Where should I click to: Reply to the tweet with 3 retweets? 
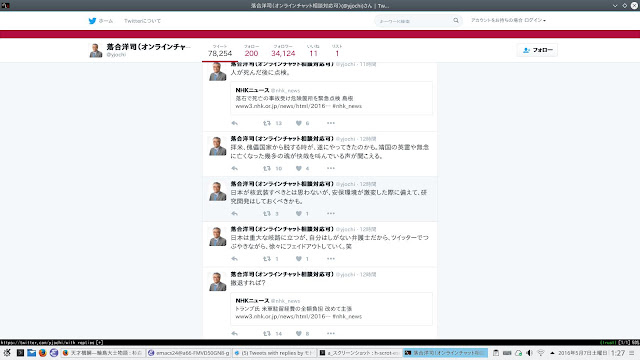tap(234, 213)
